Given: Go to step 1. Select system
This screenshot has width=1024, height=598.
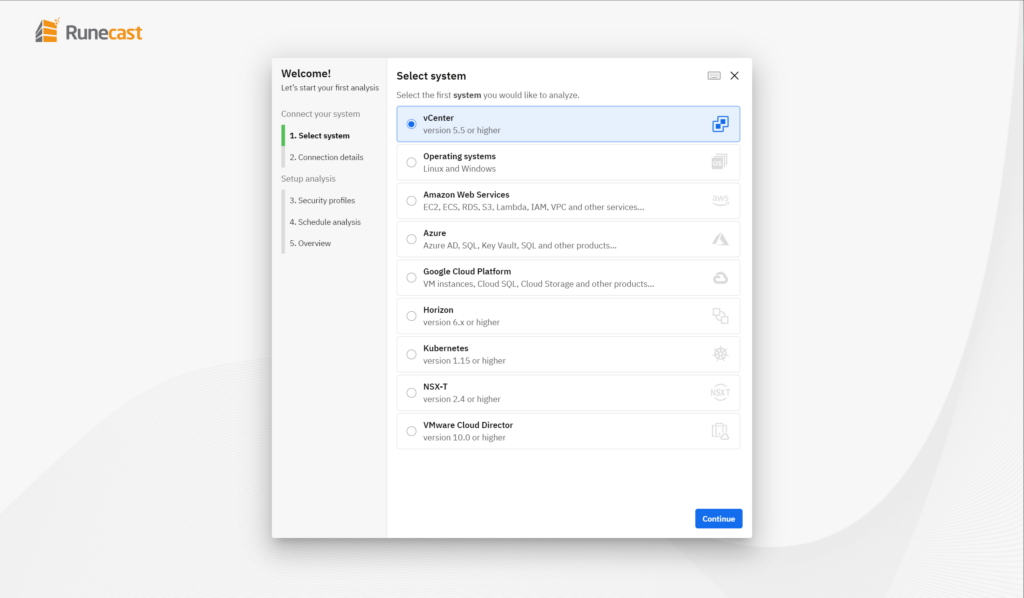Looking at the screenshot, I should pos(319,136).
